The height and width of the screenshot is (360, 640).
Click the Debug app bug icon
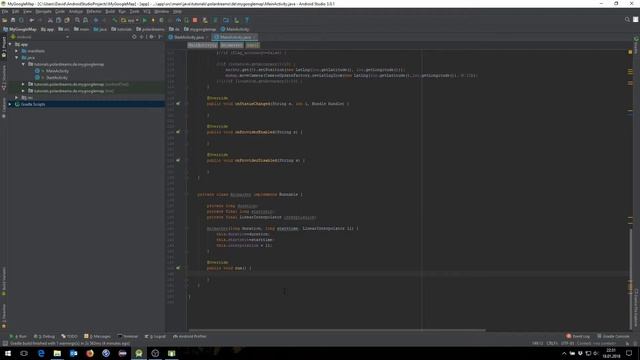[x=162, y=20]
